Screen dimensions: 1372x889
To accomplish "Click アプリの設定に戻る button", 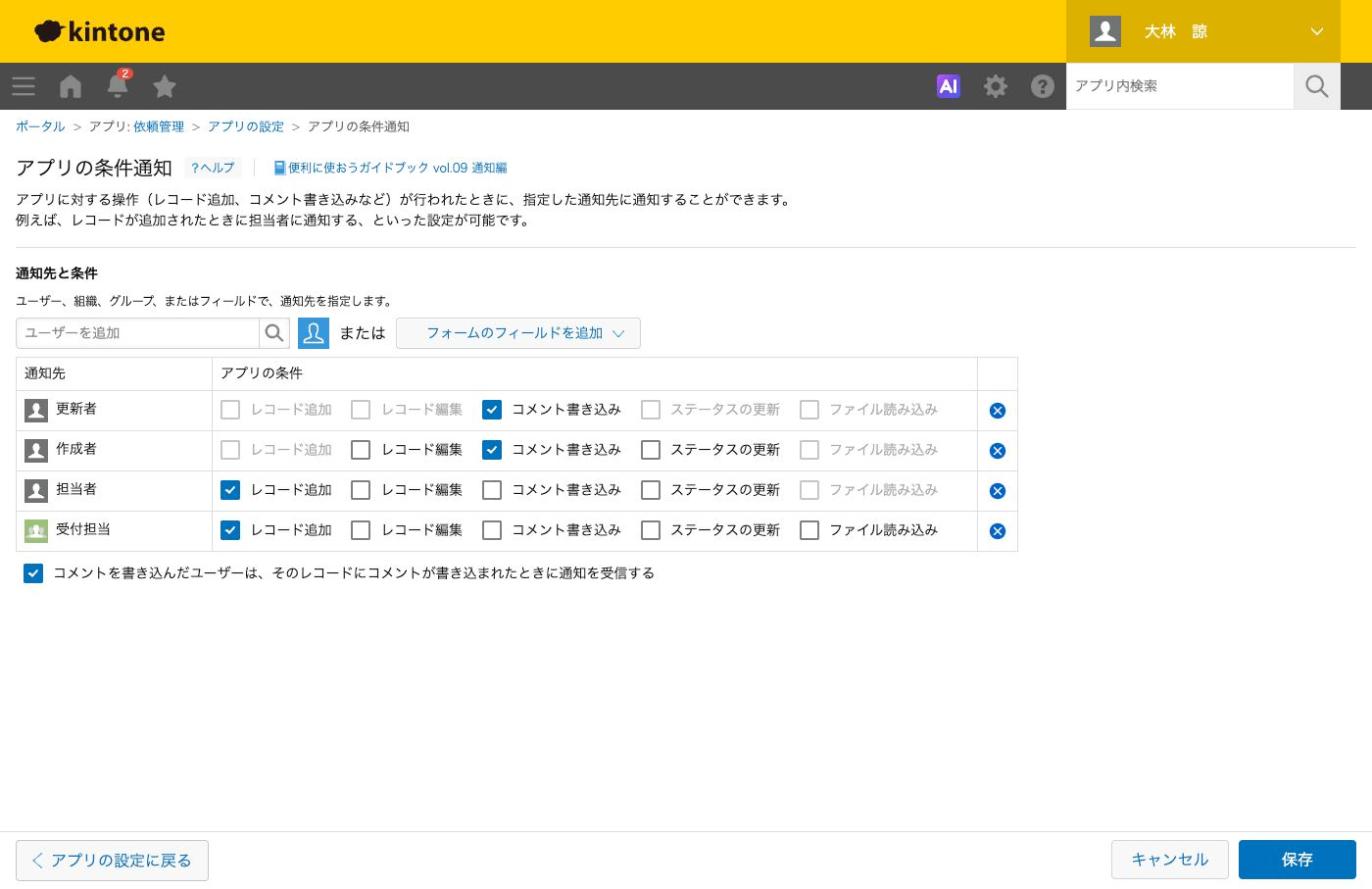I will coord(112,860).
